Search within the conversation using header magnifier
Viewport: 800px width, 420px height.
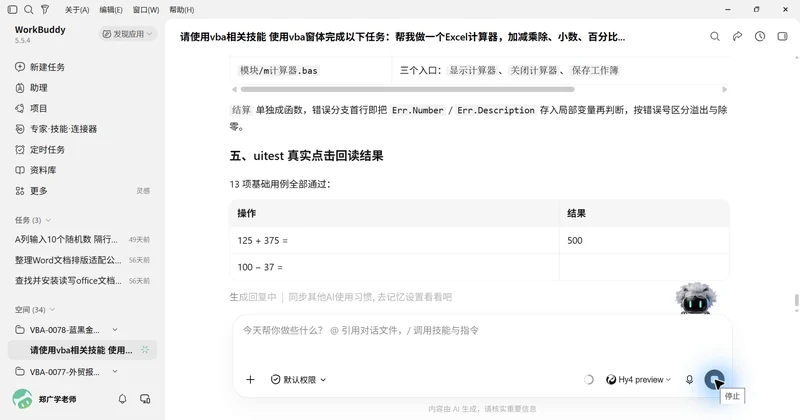tap(715, 36)
